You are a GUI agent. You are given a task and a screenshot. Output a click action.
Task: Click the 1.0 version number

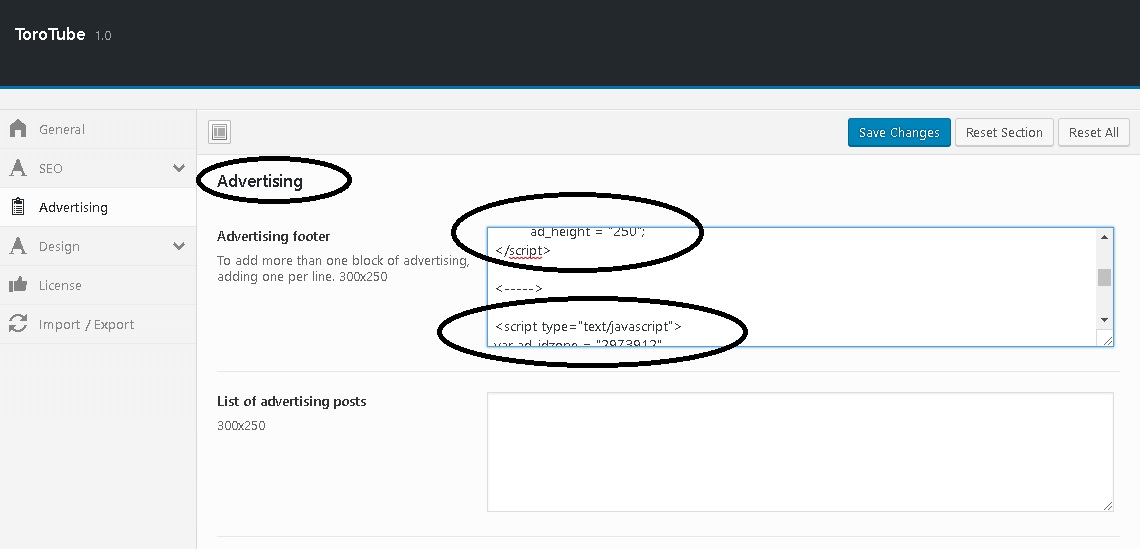coord(103,36)
